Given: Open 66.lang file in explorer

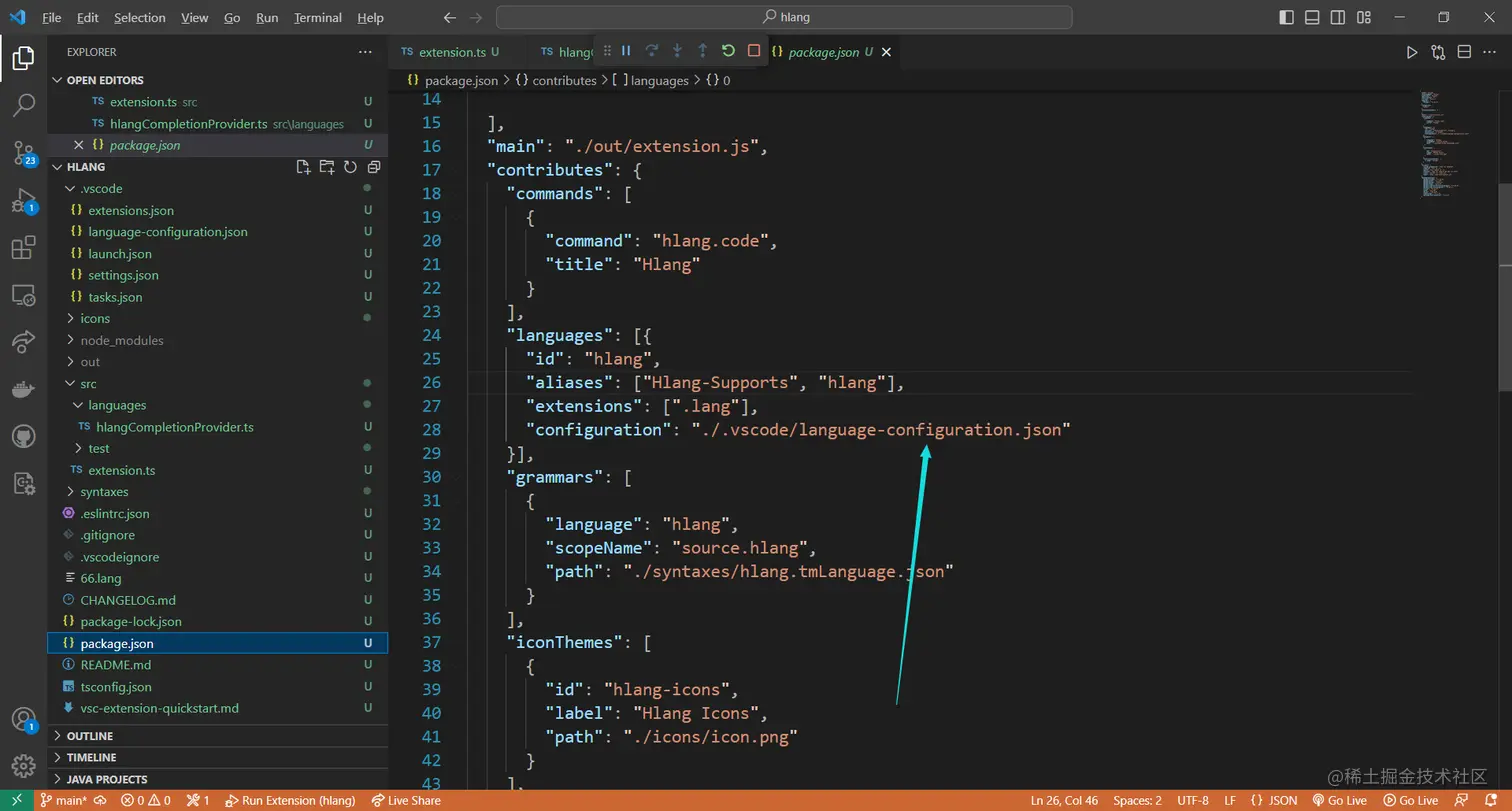Looking at the screenshot, I should tap(218, 578).
